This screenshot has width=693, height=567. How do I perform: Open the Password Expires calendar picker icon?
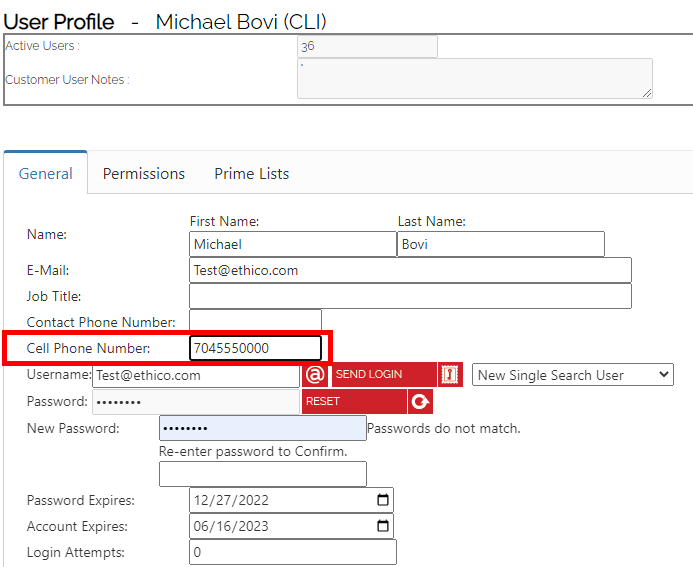[x=383, y=500]
